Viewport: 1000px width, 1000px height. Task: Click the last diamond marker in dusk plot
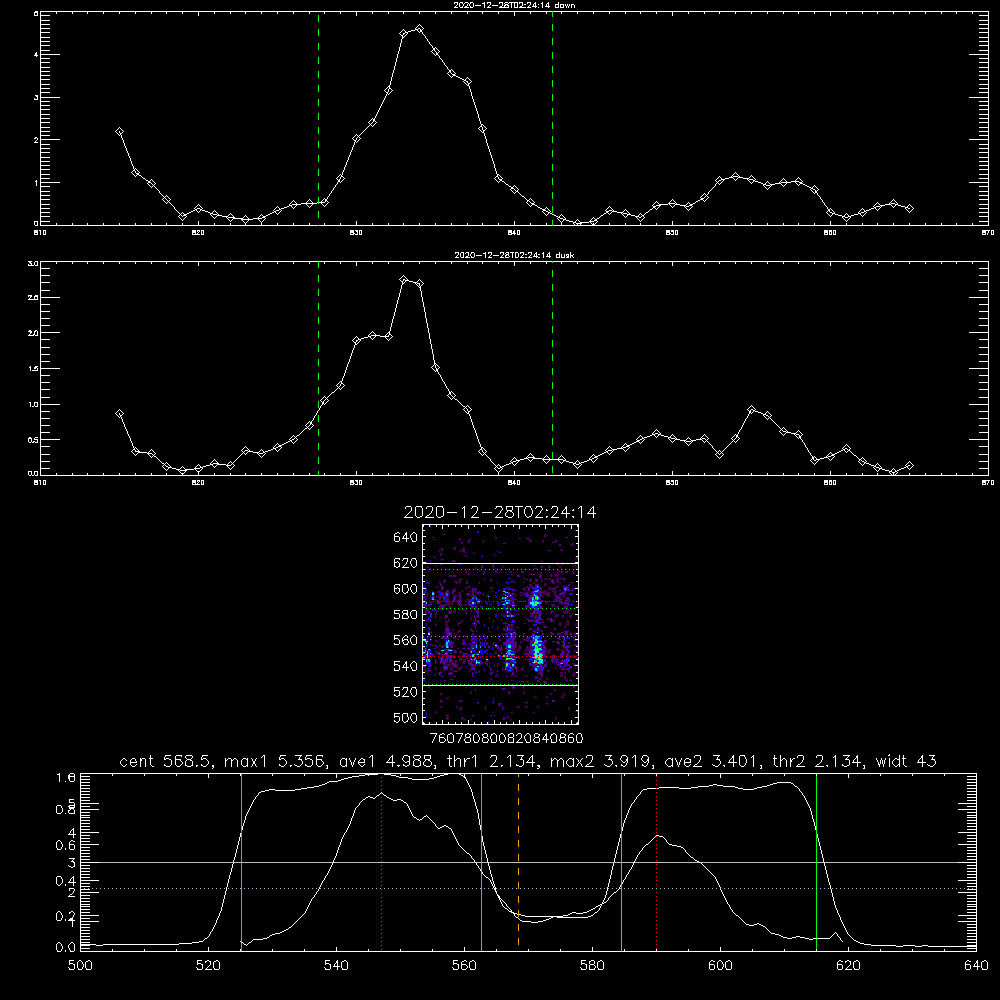click(909, 466)
